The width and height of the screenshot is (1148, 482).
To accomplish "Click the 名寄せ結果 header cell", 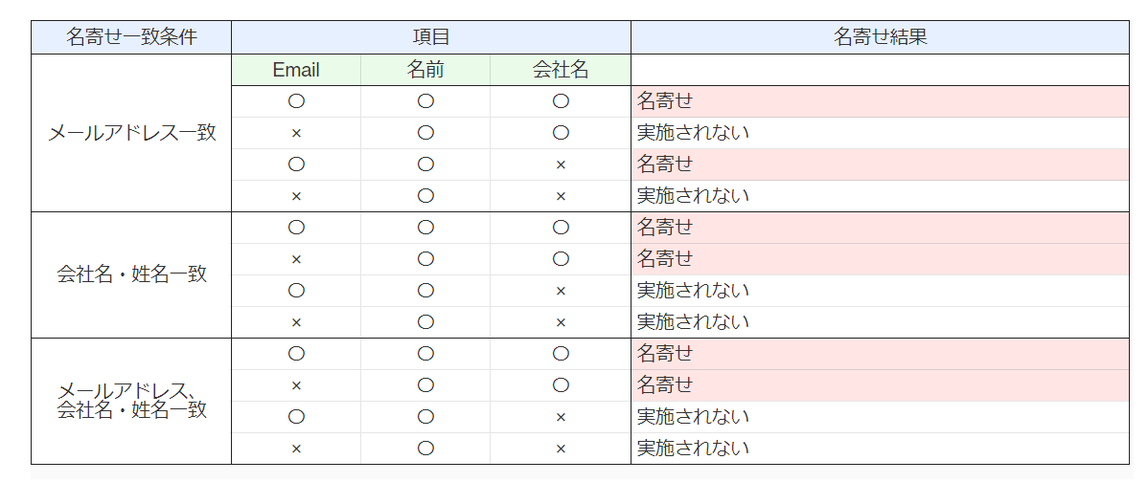I will tap(880, 37).
